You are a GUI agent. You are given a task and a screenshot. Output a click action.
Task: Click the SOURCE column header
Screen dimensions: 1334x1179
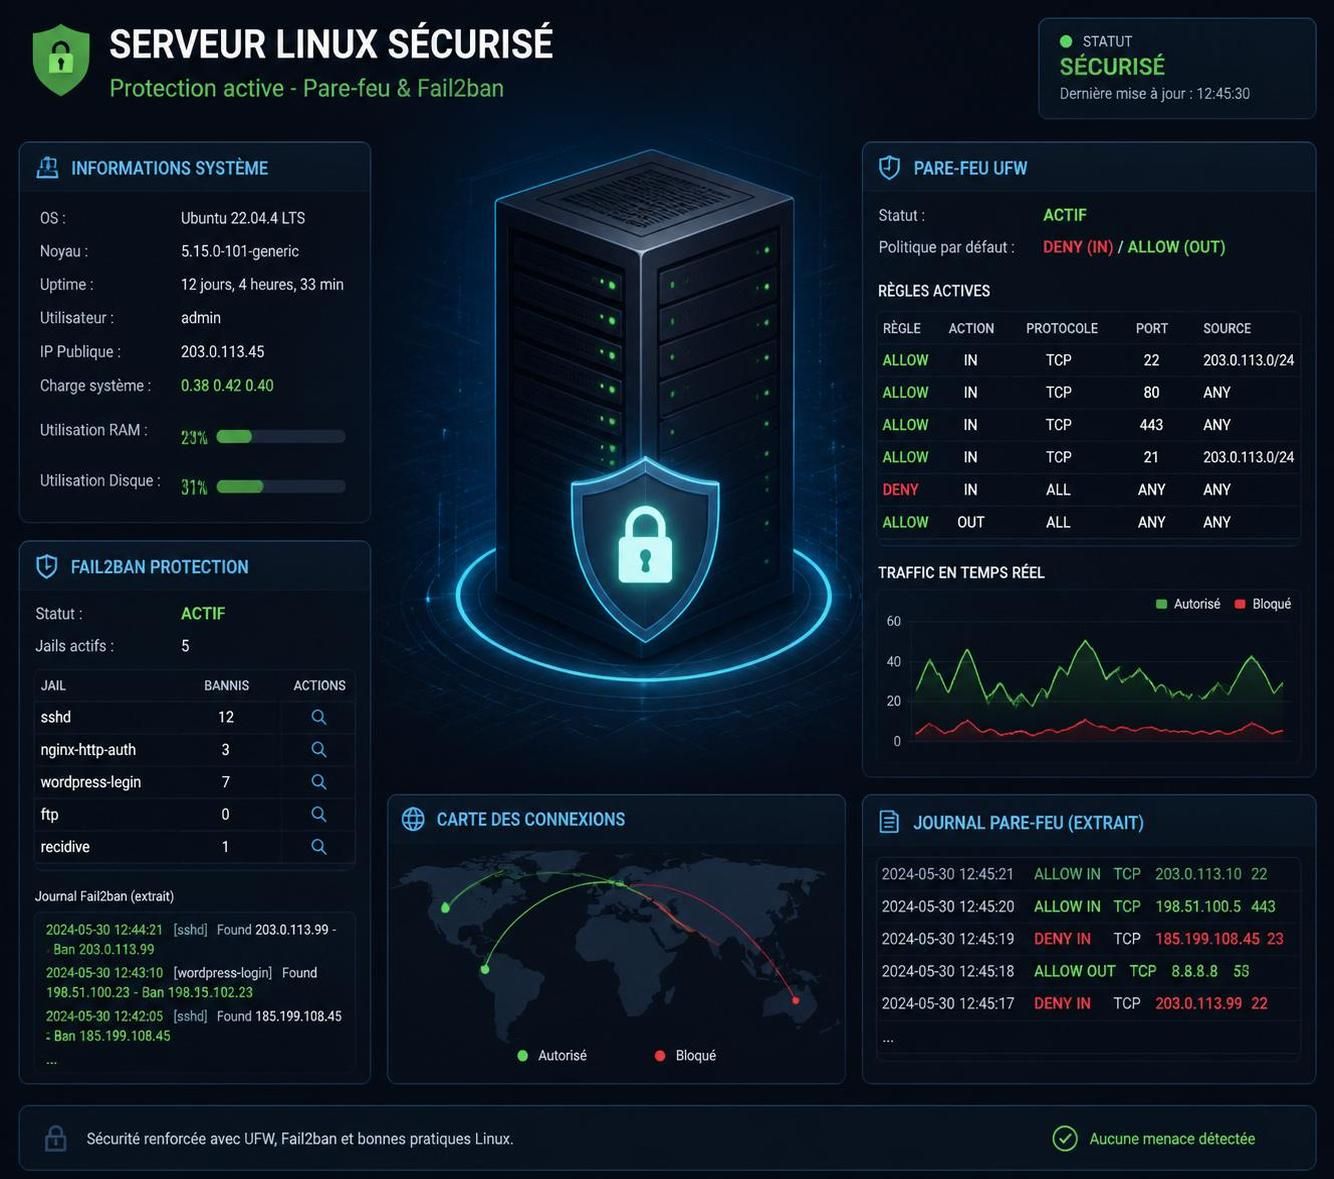point(1227,328)
